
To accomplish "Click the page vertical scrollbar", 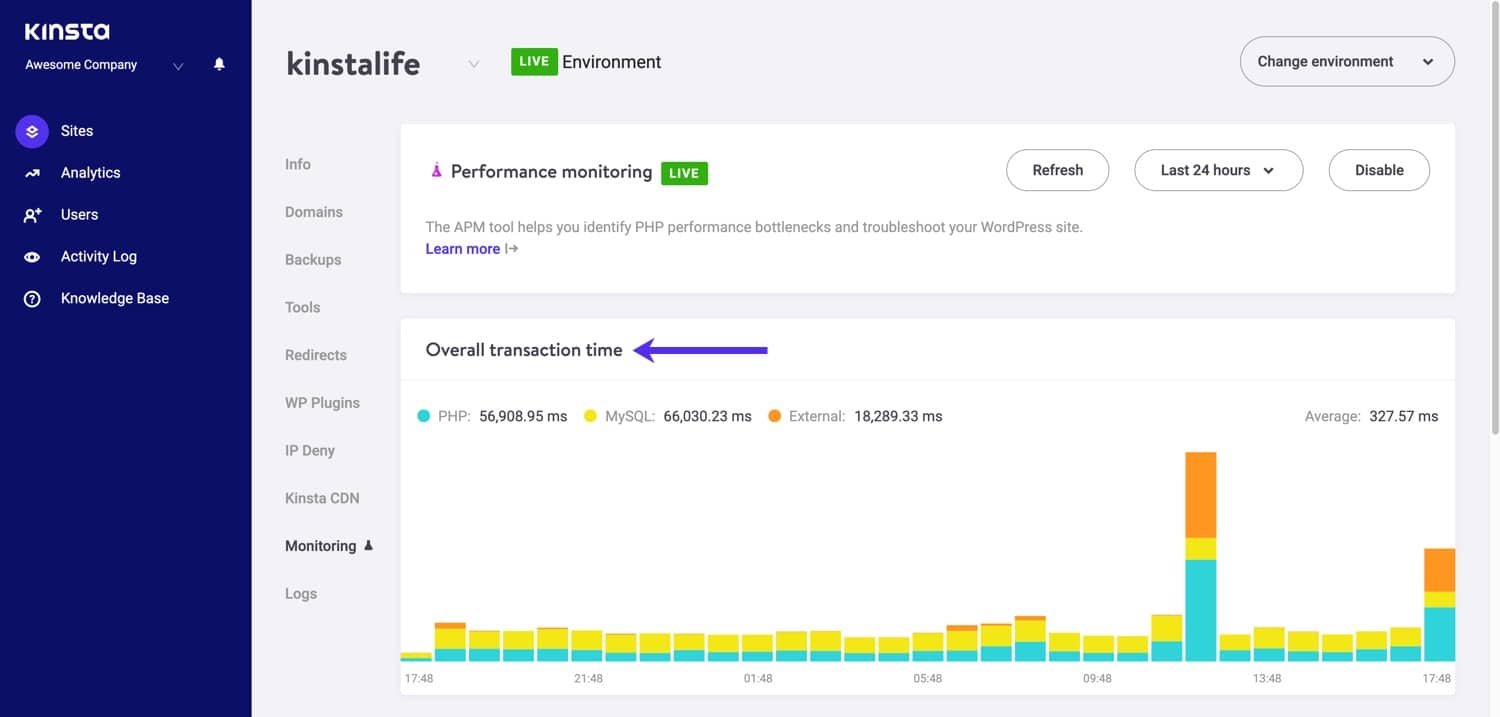I will point(1494,220).
